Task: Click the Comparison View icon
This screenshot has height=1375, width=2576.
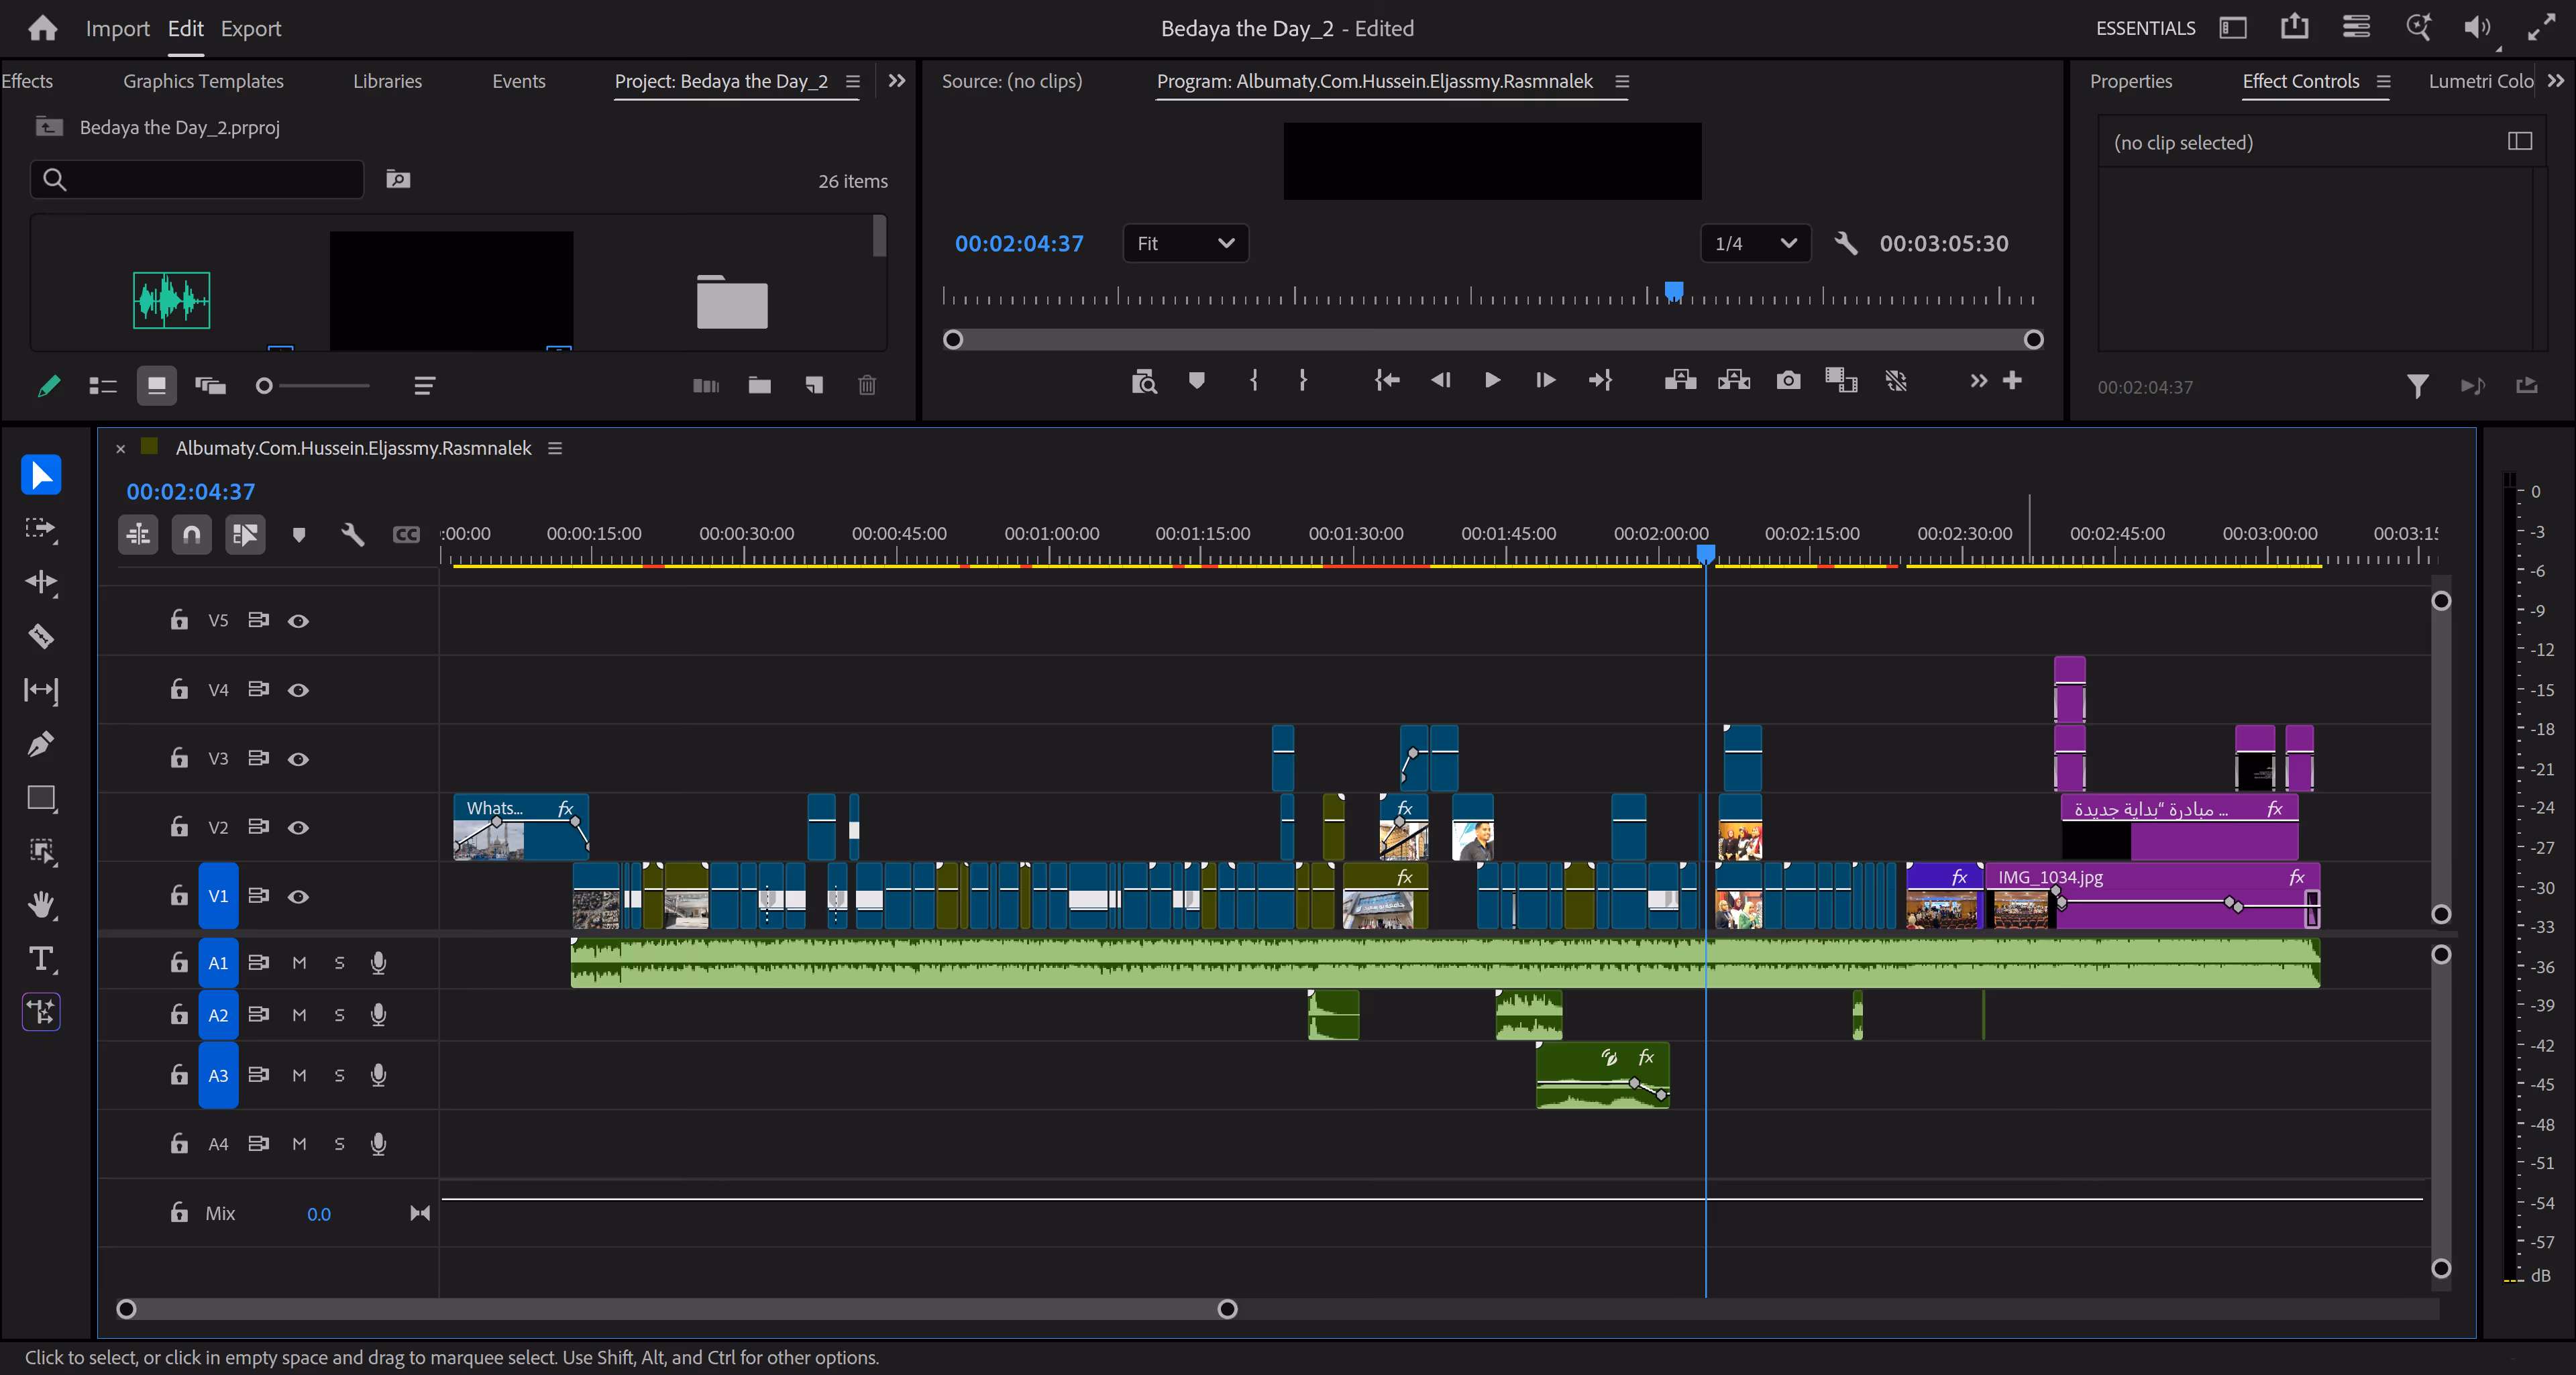Action: 1841,380
